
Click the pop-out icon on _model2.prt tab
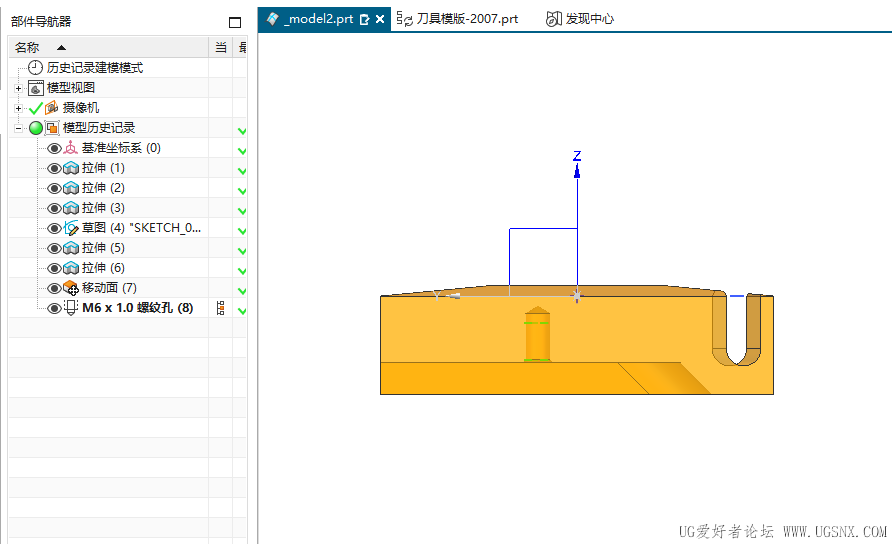tap(365, 19)
